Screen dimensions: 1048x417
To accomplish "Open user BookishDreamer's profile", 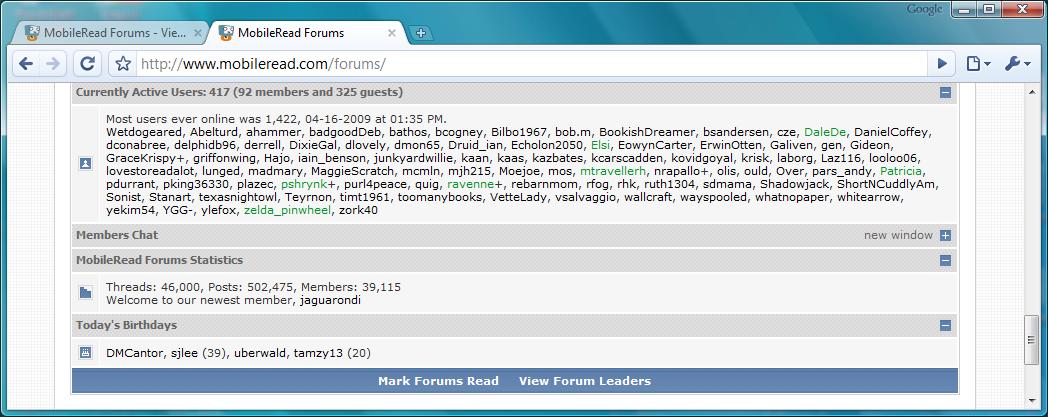I will [x=642, y=132].
